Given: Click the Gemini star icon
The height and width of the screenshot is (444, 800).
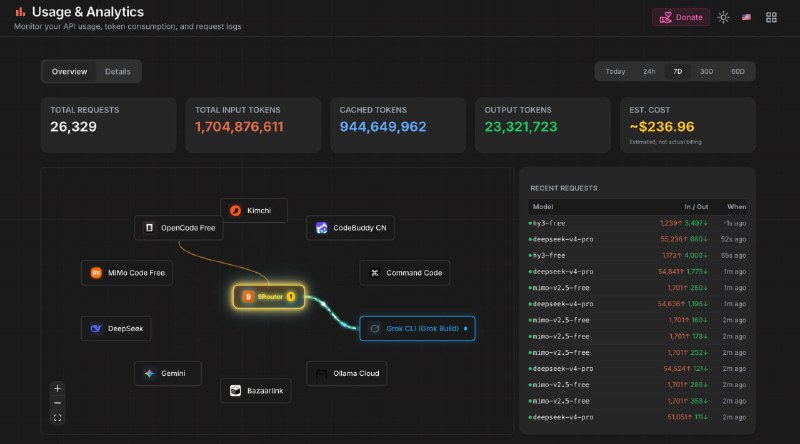Looking at the screenshot, I should pos(149,373).
